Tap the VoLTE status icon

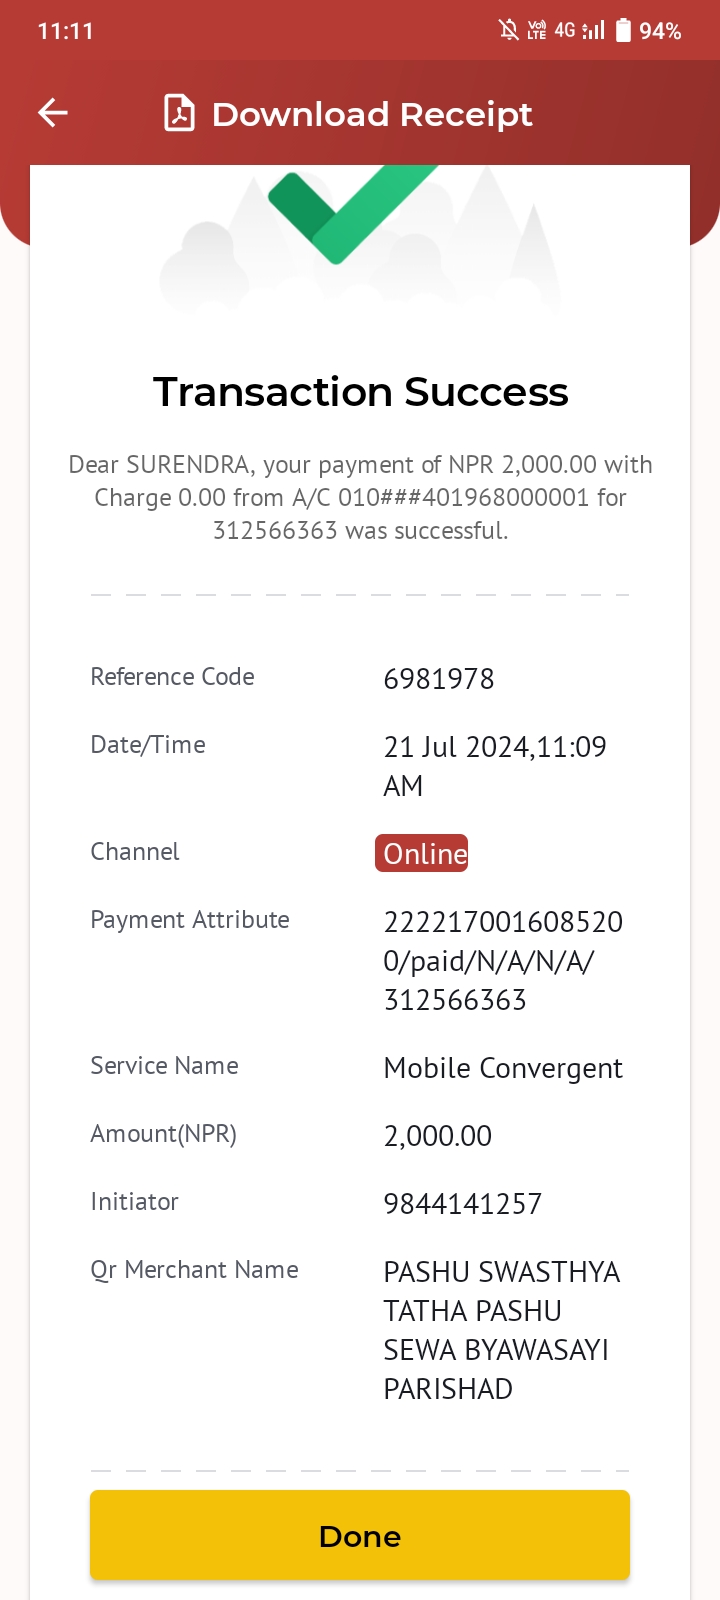tap(537, 30)
